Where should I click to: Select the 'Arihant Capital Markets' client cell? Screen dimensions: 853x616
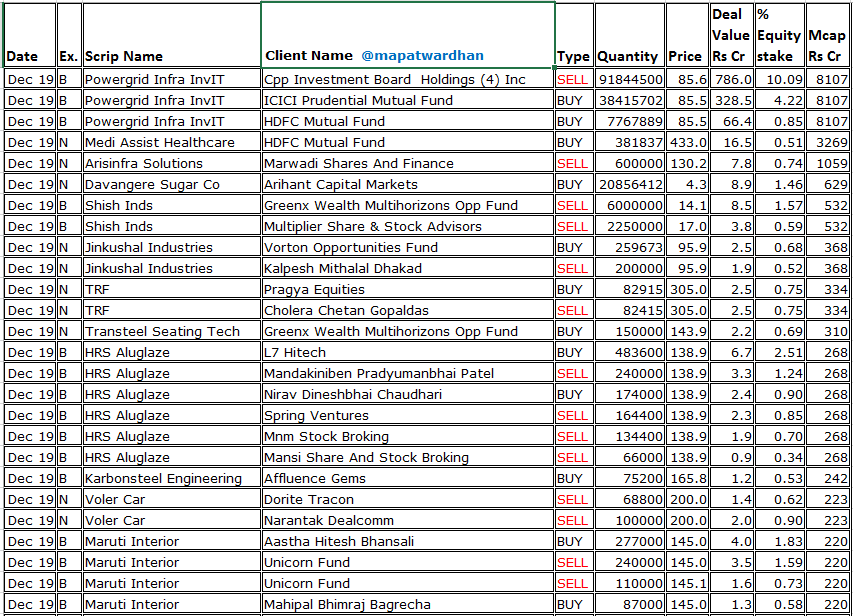click(x=407, y=184)
